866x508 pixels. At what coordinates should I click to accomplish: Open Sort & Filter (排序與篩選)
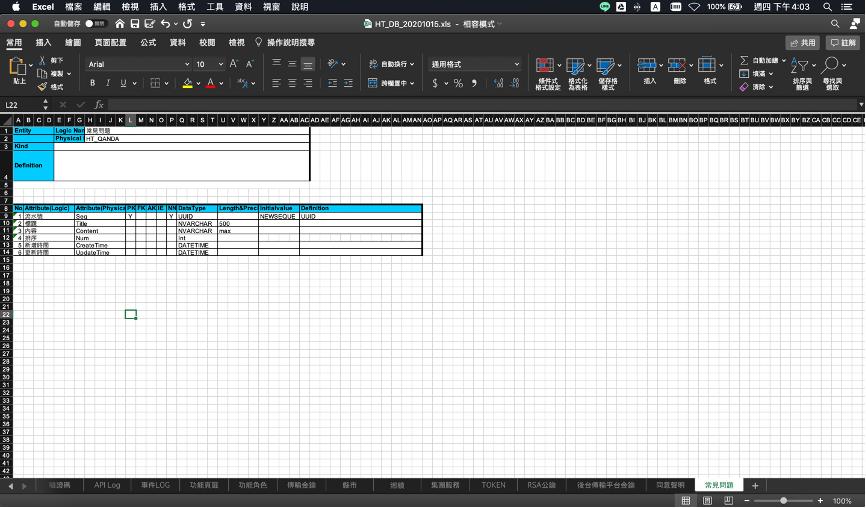(x=802, y=73)
